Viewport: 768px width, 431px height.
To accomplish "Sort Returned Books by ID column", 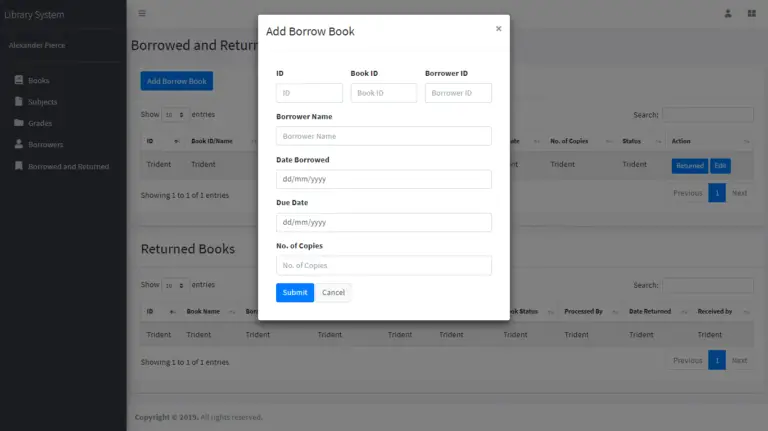I will [160, 311].
